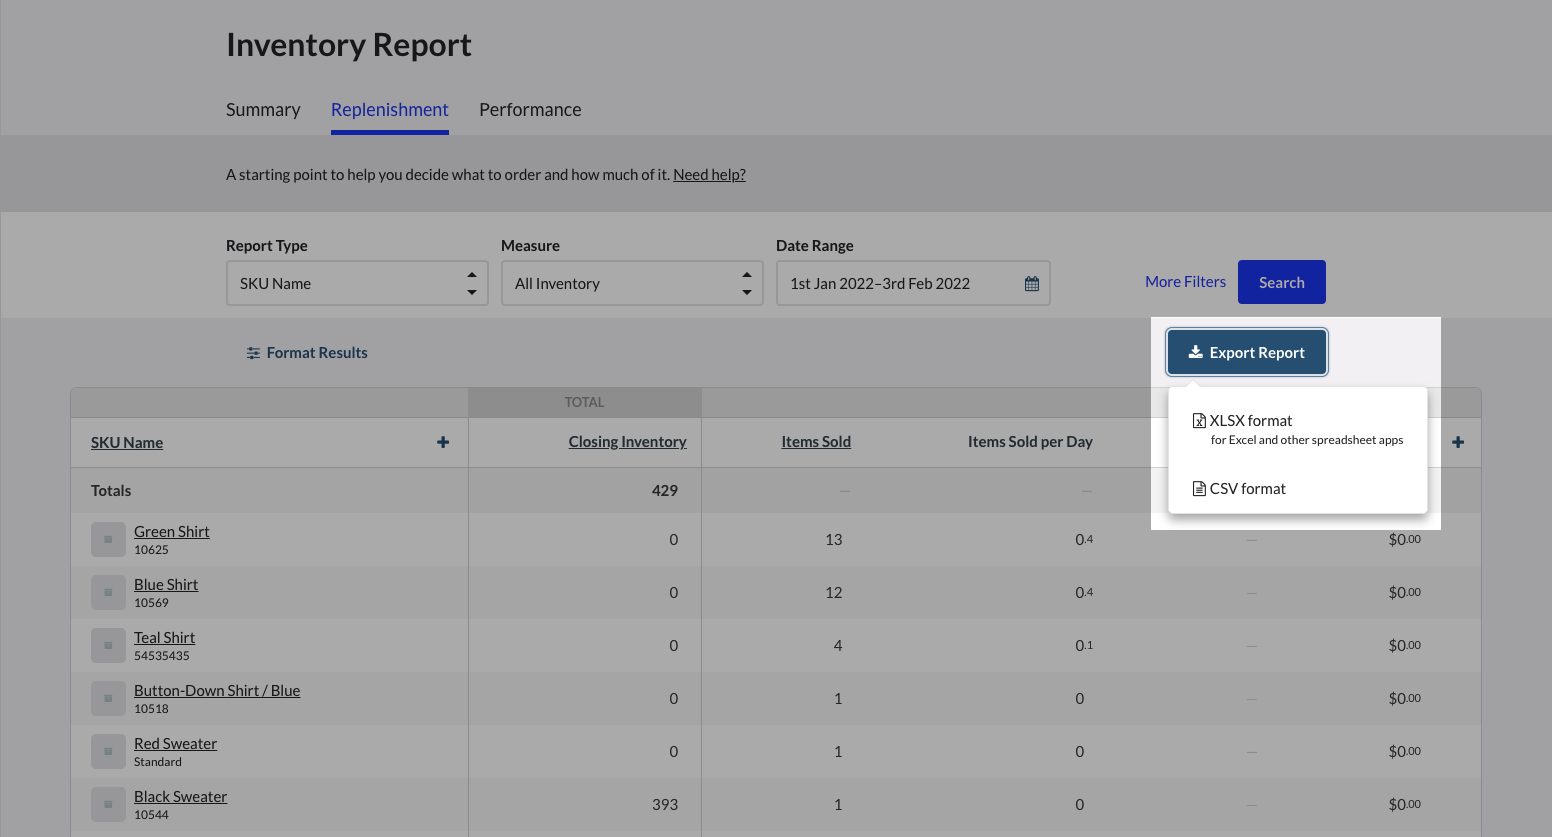Open the Report Type dropdown
The height and width of the screenshot is (837, 1552).
[356, 284]
